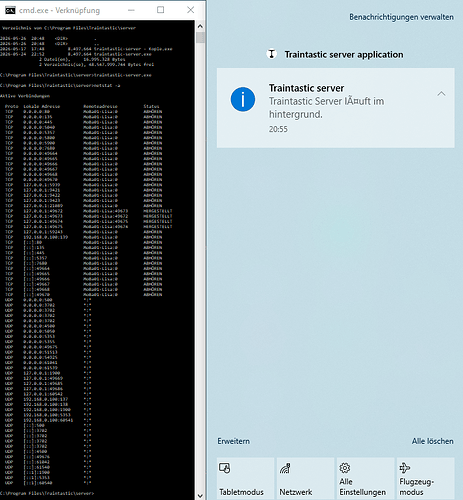The height and width of the screenshot is (500, 463).
Task: Click the 'Aktive Verbindungen' heading in cmd
Action: (25, 96)
